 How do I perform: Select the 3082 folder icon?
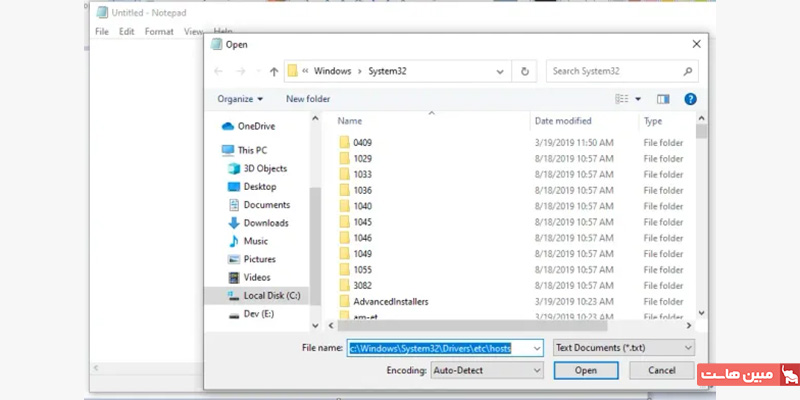click(345, 285)
